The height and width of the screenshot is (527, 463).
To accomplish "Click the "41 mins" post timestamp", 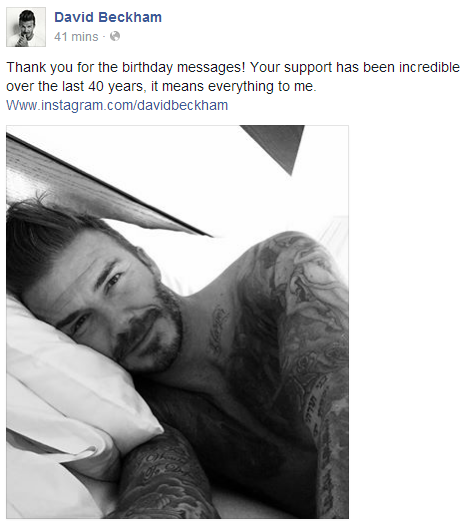I will 76,36.
